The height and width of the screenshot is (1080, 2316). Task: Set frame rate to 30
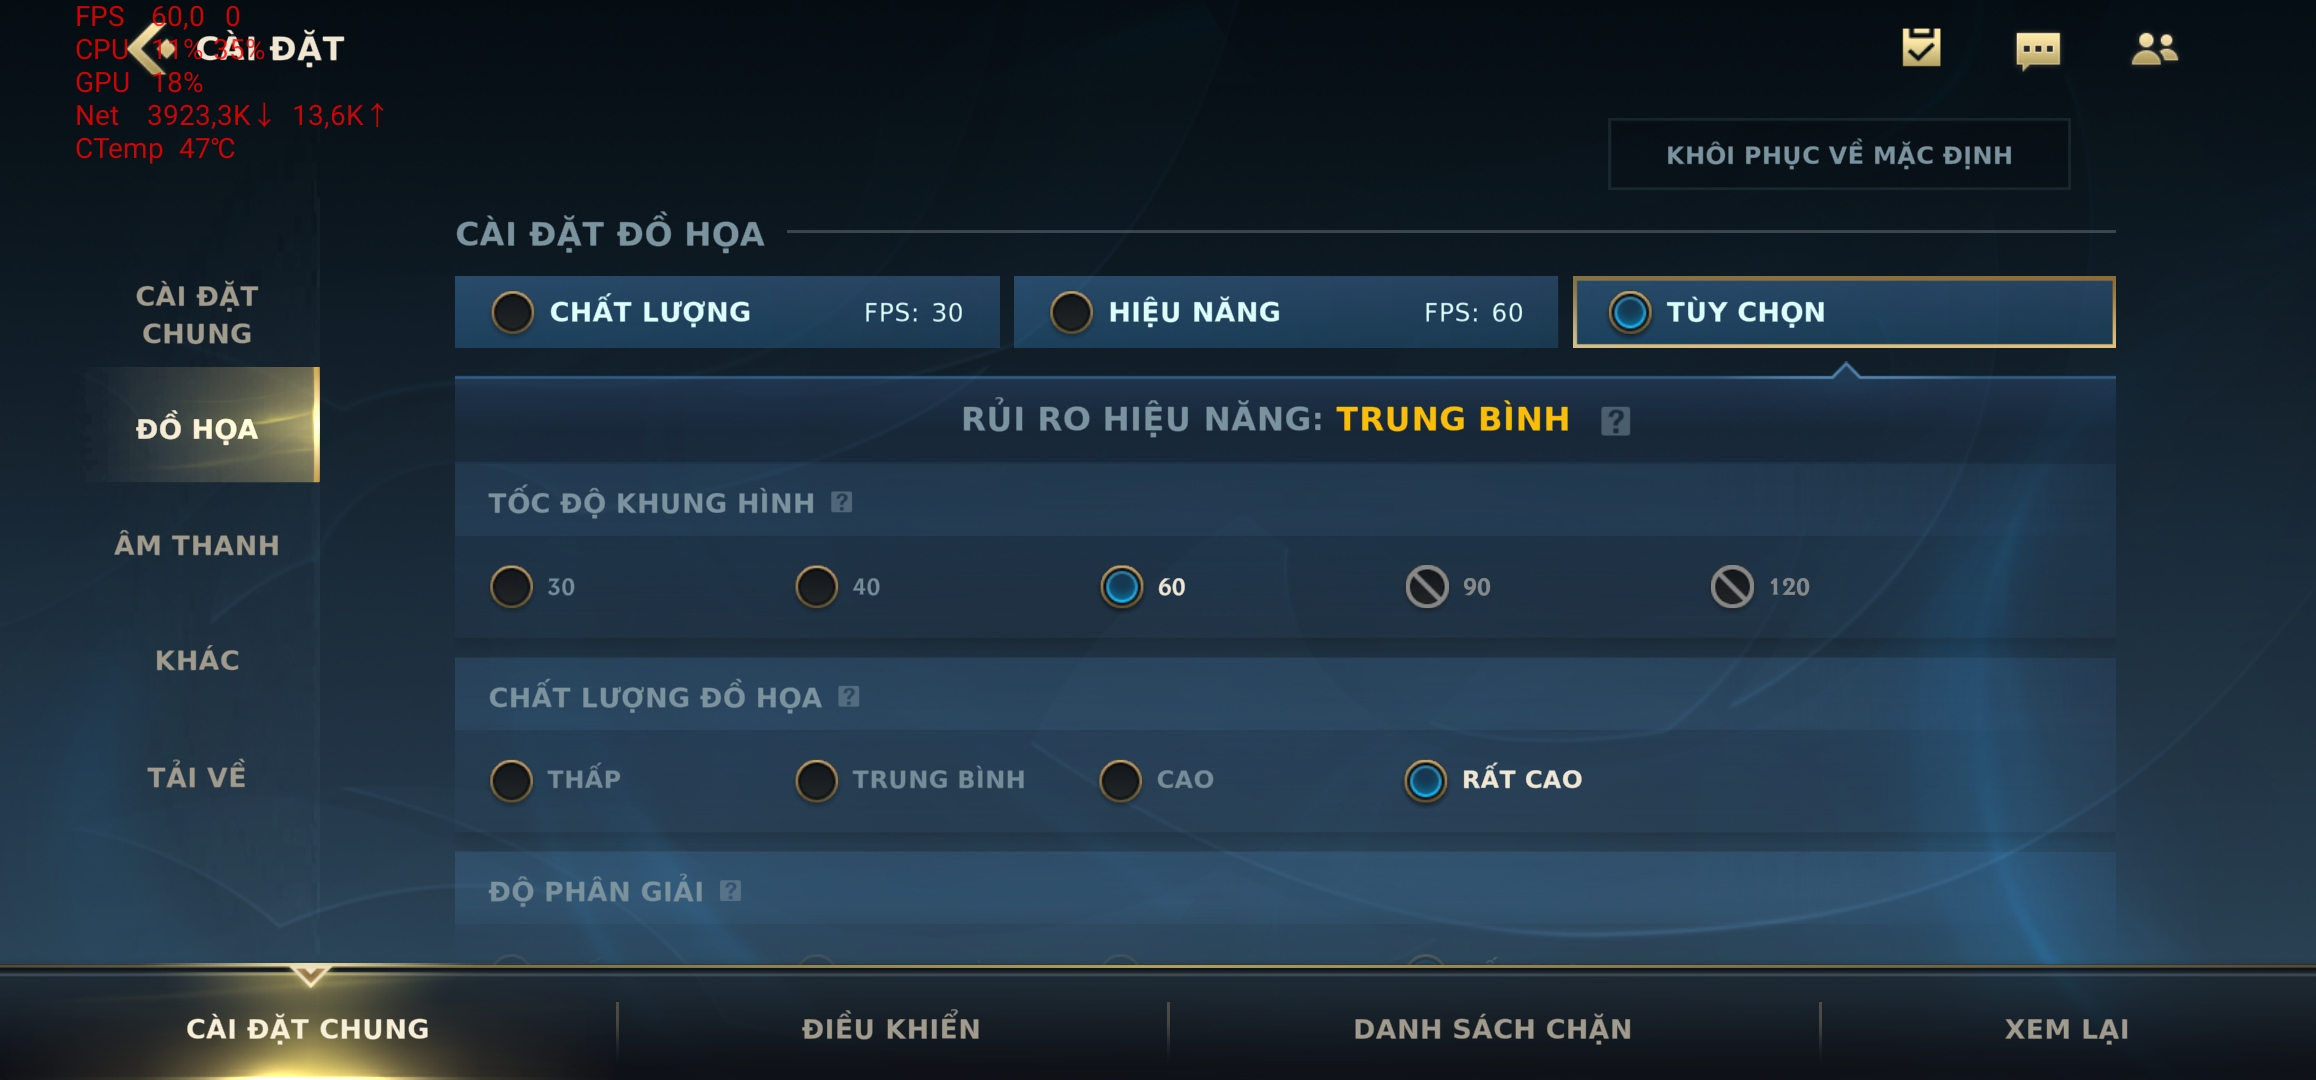(x=532, y=587)
